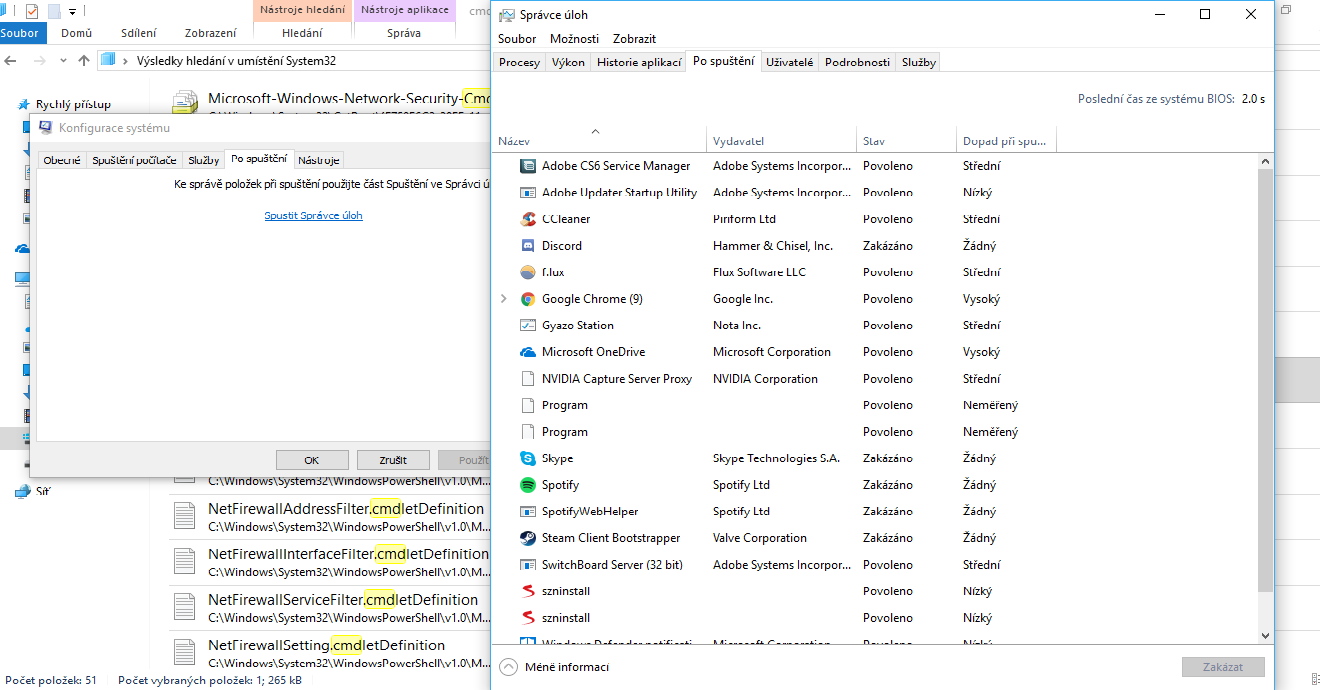Expand the Google Chrome (9) group

coord(503,299)
